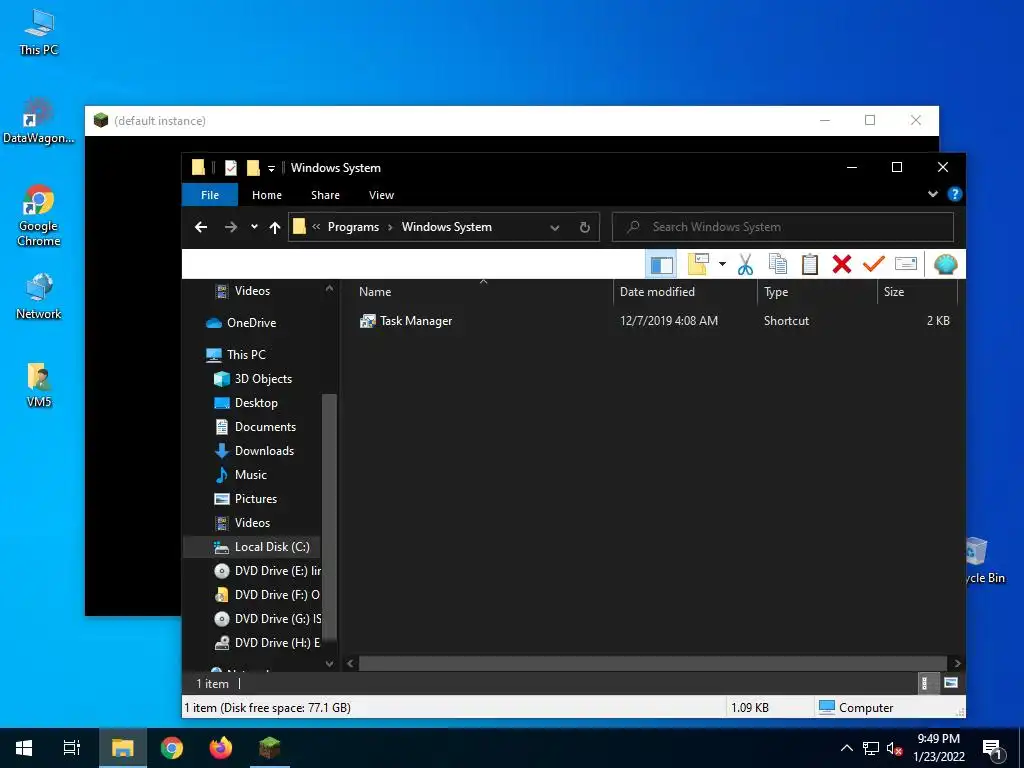Go up one folder level
Screen dimensions: 1024x768
[x=274, y=227]
